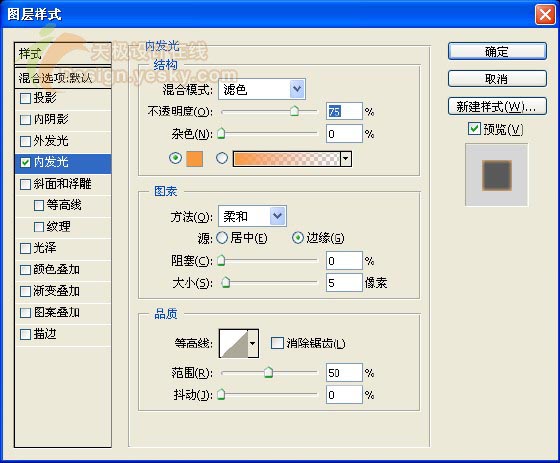Click the layer style preview thumbnail
The height and width of the screenshot is (463, 560).
(x=496, y=175)
